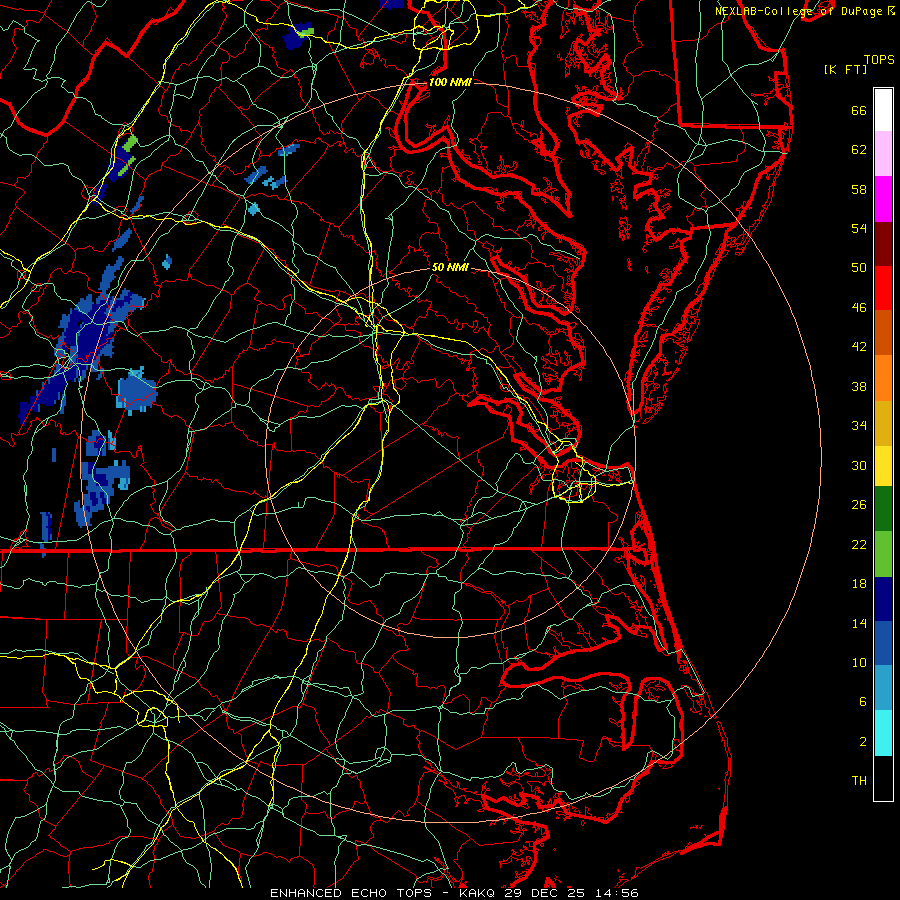Click legend value 10
This screenshot has height=900, width=900.
[859, 662]
